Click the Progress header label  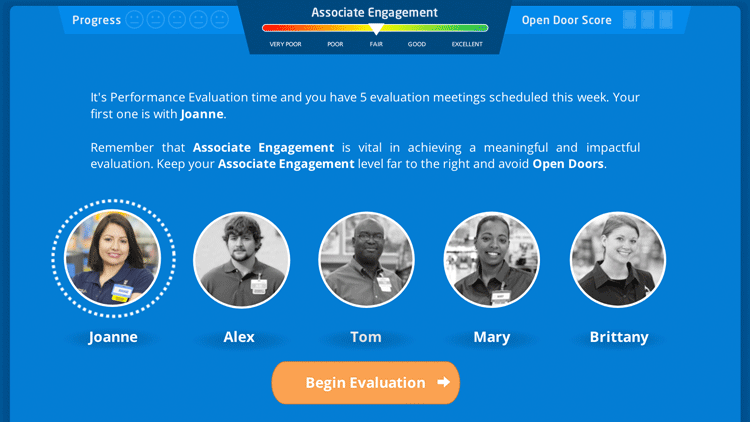click(96, 20)
